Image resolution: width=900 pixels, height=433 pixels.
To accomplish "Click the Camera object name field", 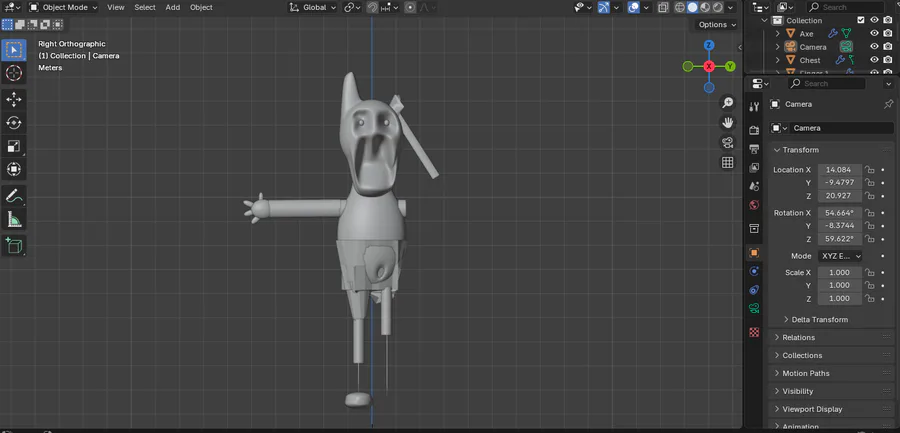I will pos(841,128).
